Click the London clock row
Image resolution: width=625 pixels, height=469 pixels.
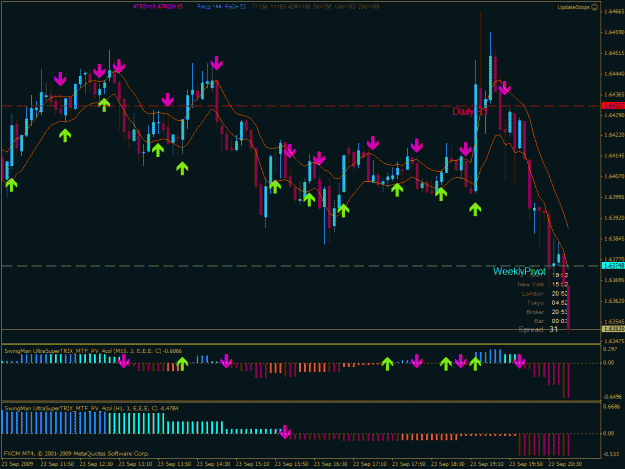pos(544,294)
